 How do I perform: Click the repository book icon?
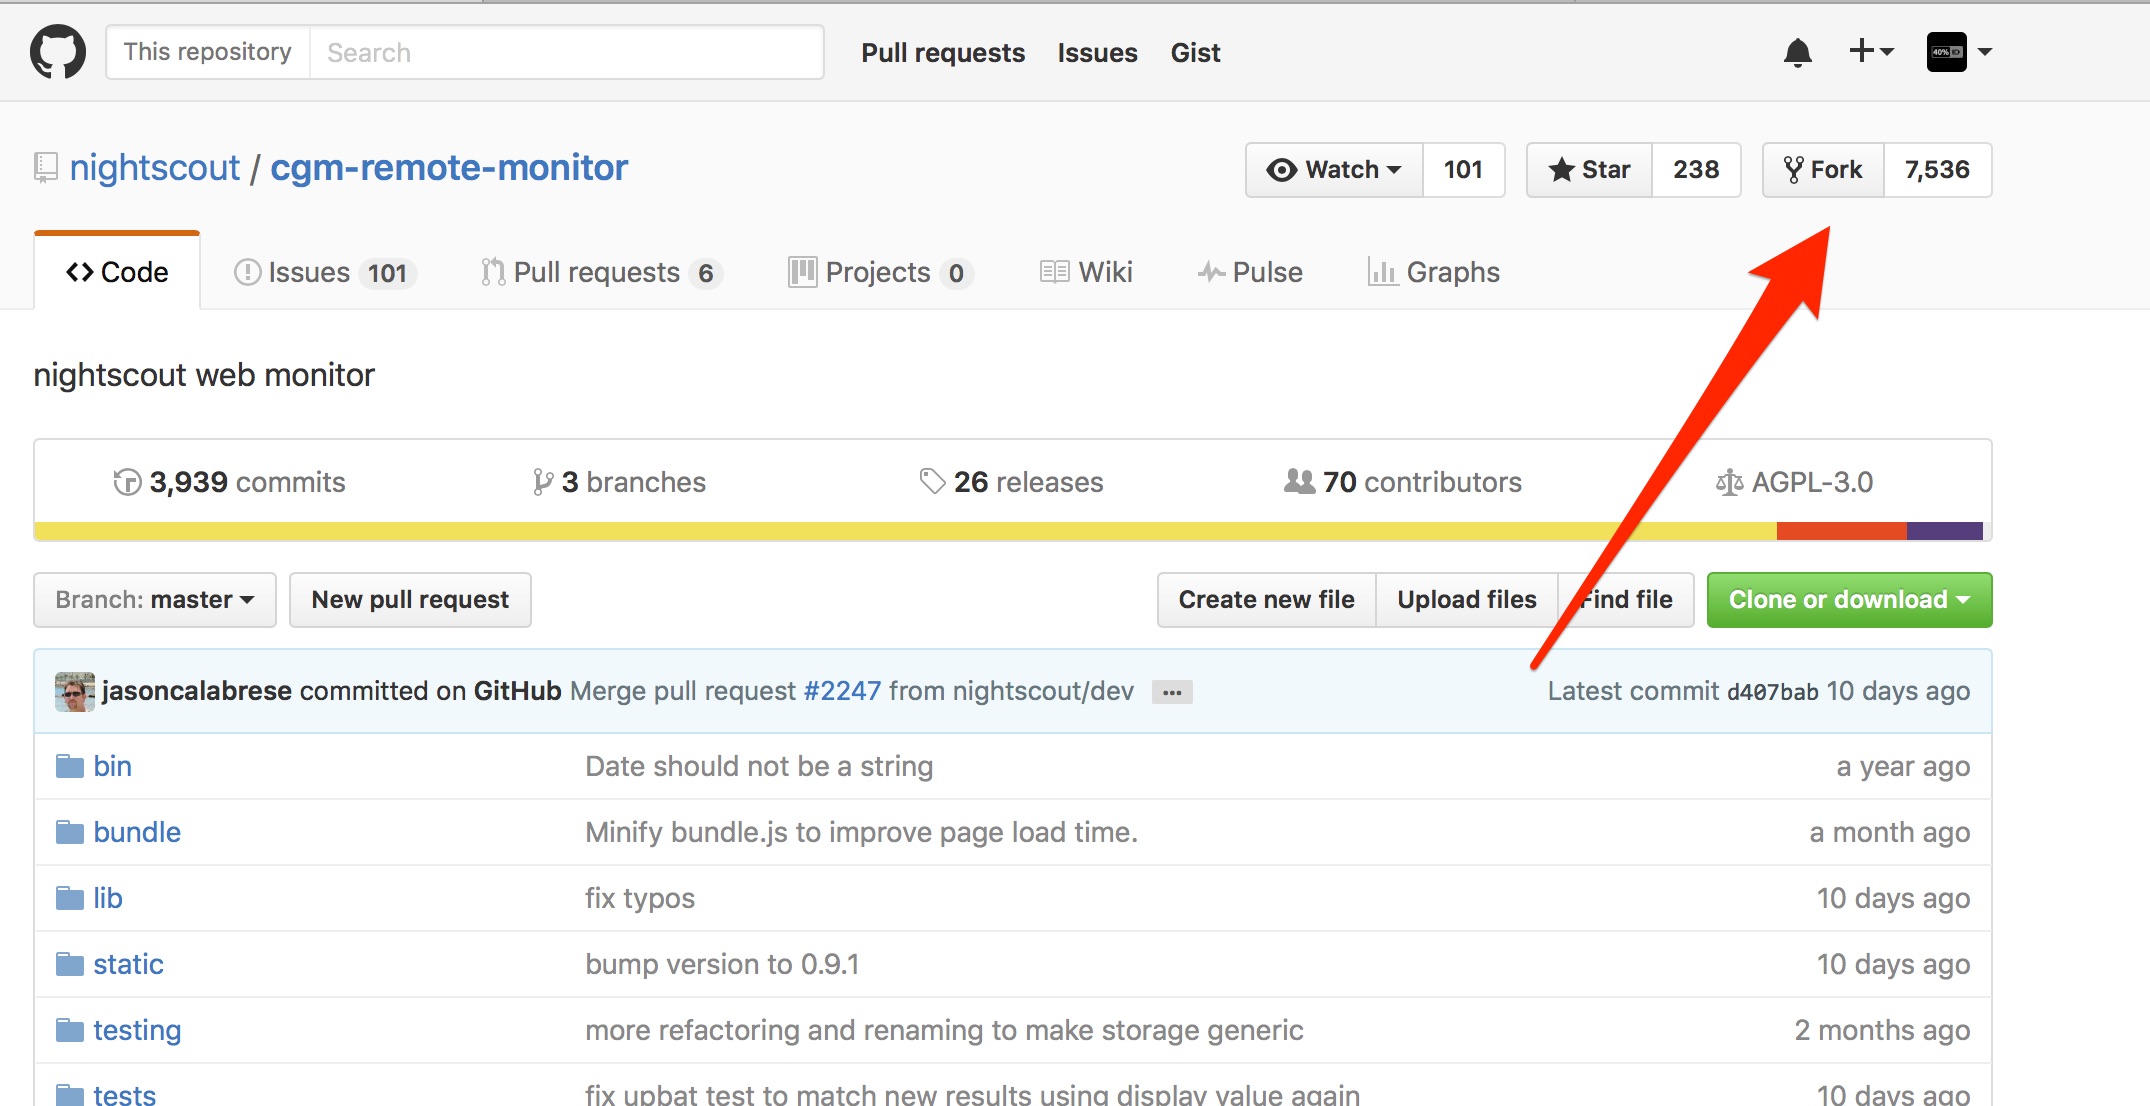point(46,168)
